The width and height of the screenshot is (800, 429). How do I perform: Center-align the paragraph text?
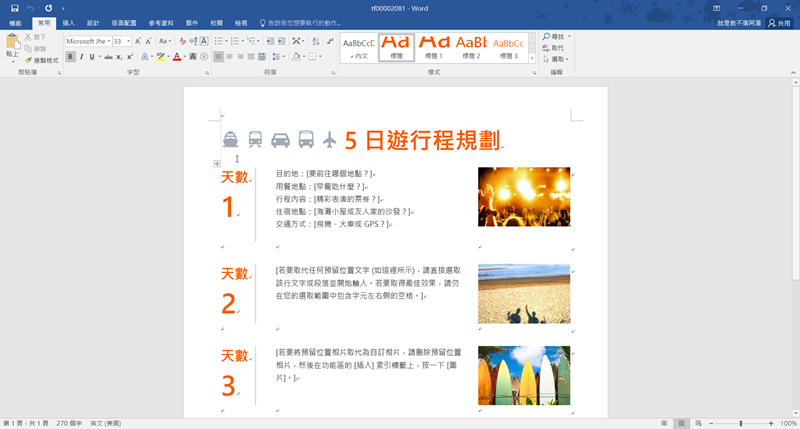click(231, 57)
